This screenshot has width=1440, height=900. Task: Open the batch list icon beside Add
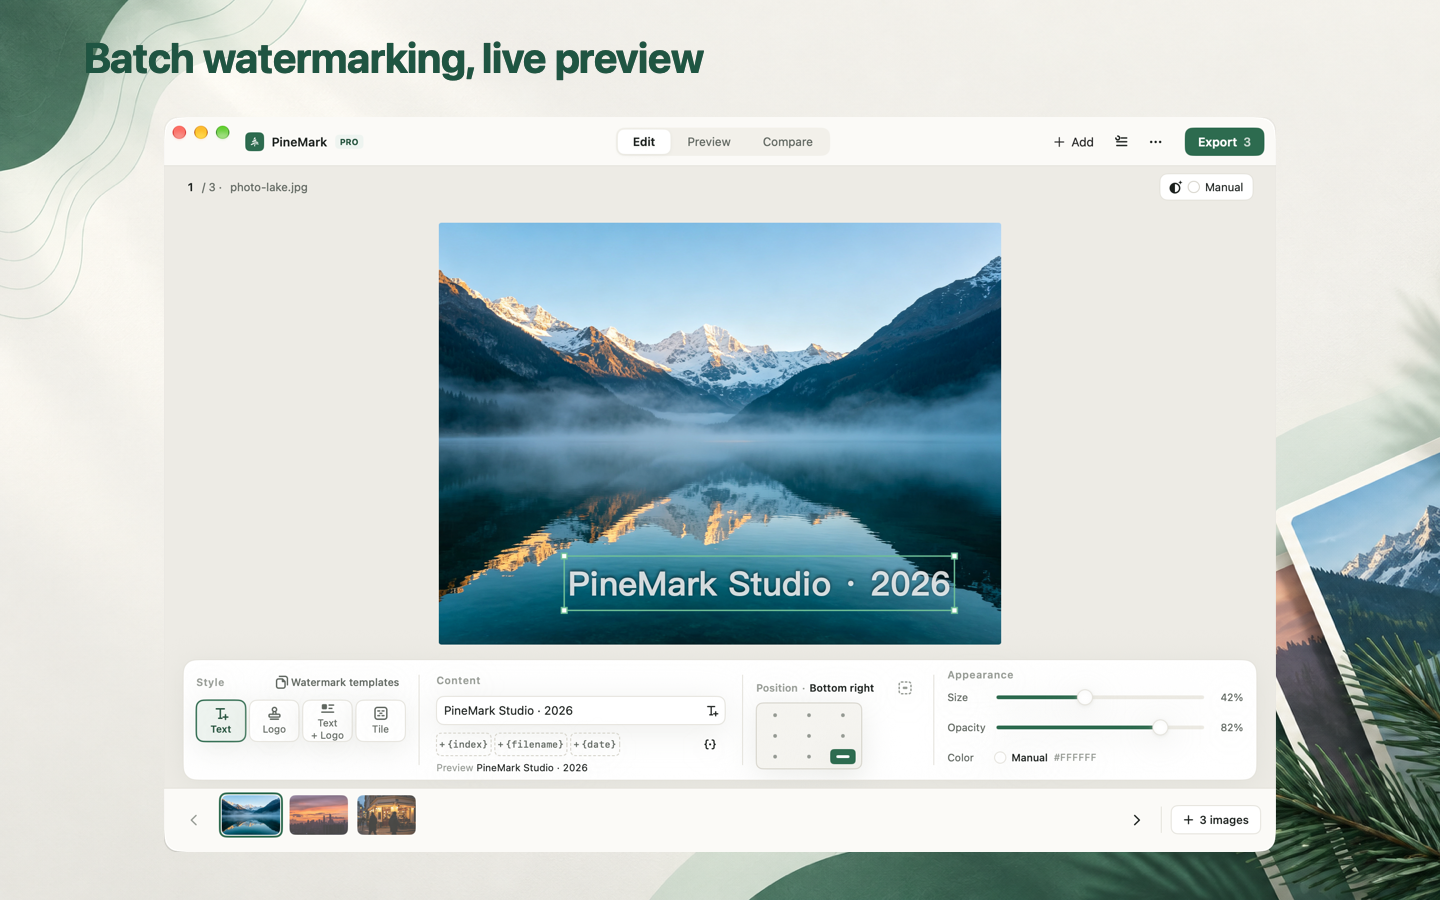pyautogui.click(x=1121, y=142)
